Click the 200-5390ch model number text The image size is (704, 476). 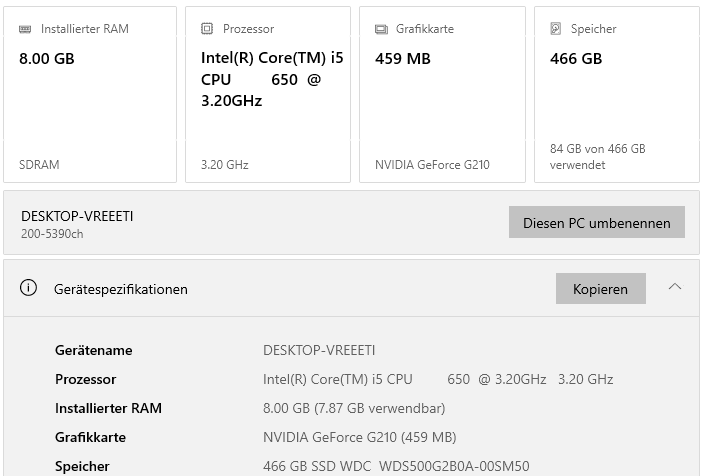(52, 234)
